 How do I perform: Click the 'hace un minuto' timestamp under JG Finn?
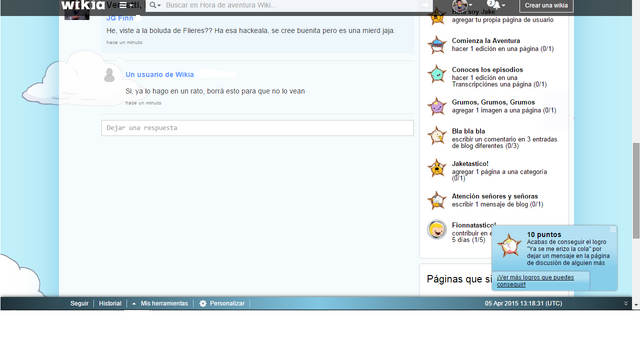(x=124, y=42)
